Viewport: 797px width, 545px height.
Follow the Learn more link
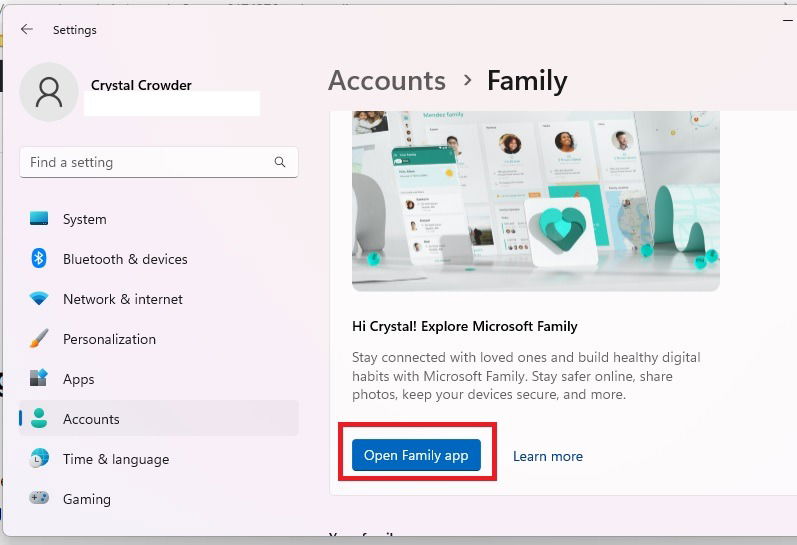coord(547,456)
